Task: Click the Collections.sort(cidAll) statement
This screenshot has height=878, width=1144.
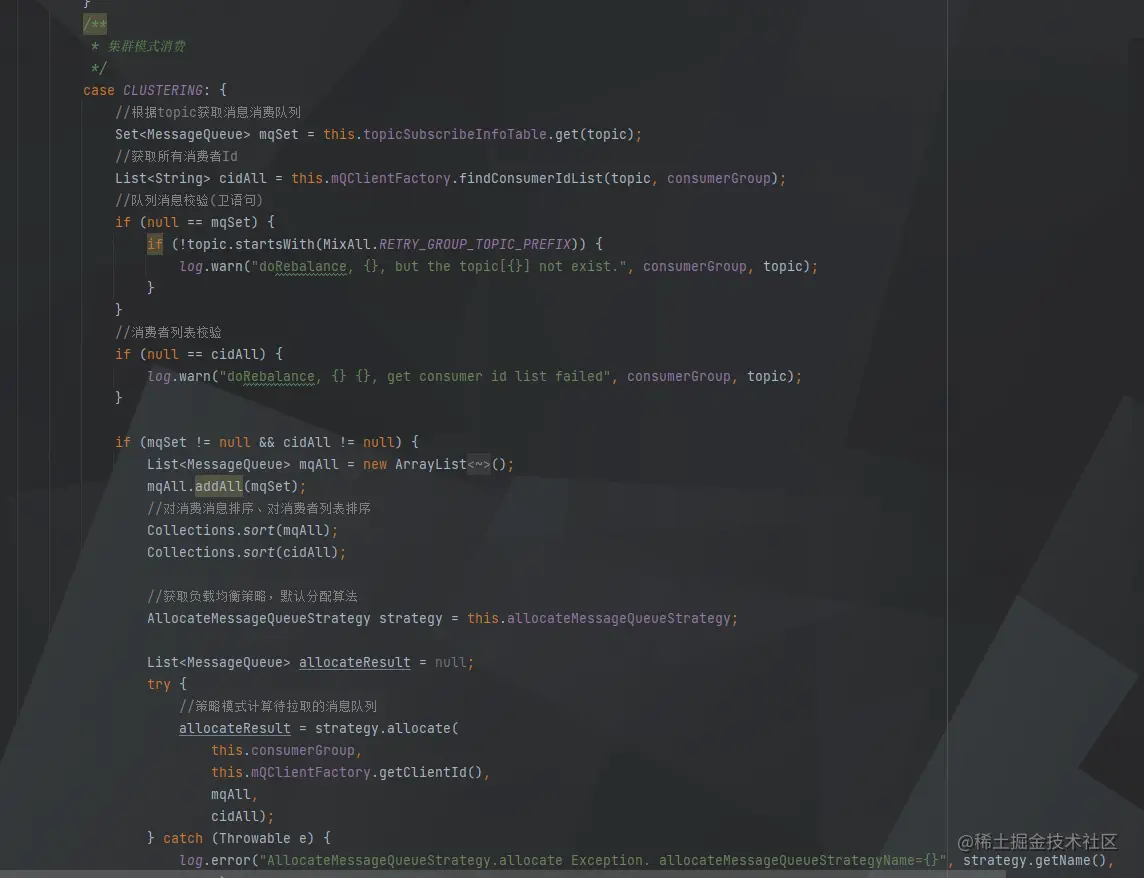Action: click(246, 552)
